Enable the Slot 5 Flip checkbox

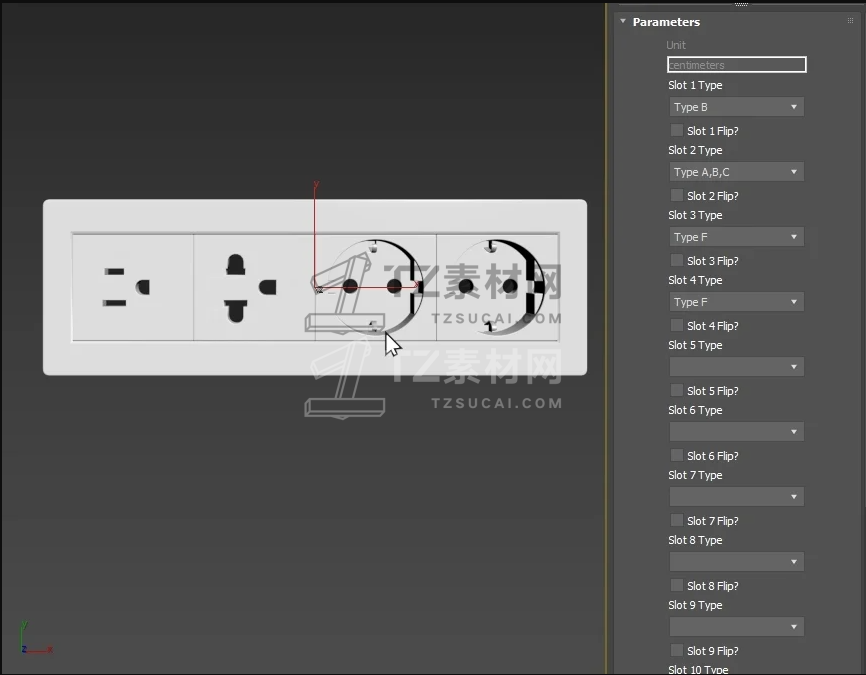coord(677,391)
